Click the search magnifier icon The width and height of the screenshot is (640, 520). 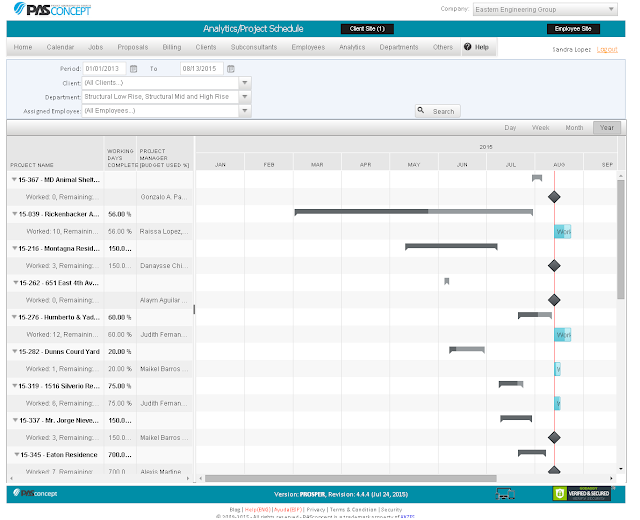(x=421, y=111)
